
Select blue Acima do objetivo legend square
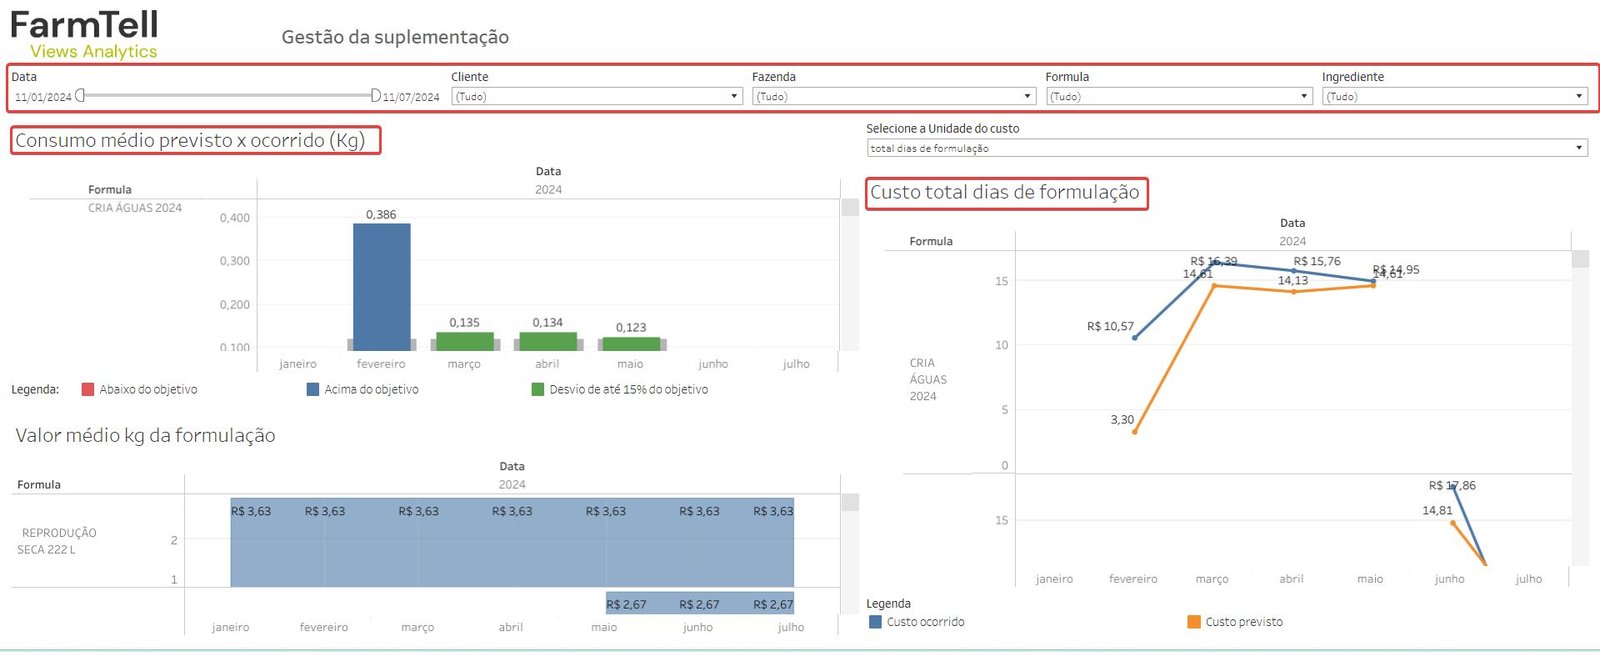click(313, 389)
